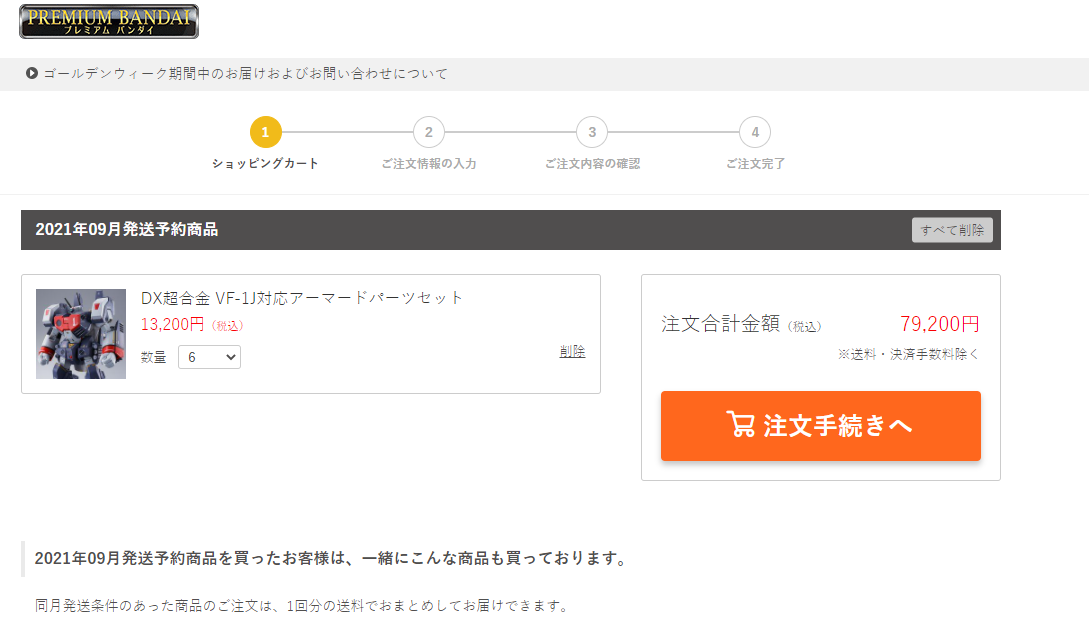Click the 注文合計金額 label
Viewport: 1089px width, 626px height.
(720, 324)
